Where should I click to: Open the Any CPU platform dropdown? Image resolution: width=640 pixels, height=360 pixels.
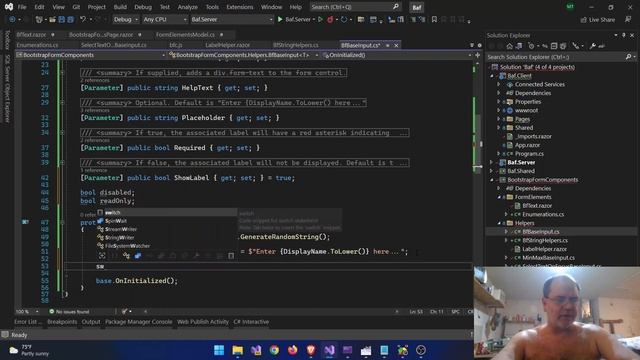click(165, 19)
